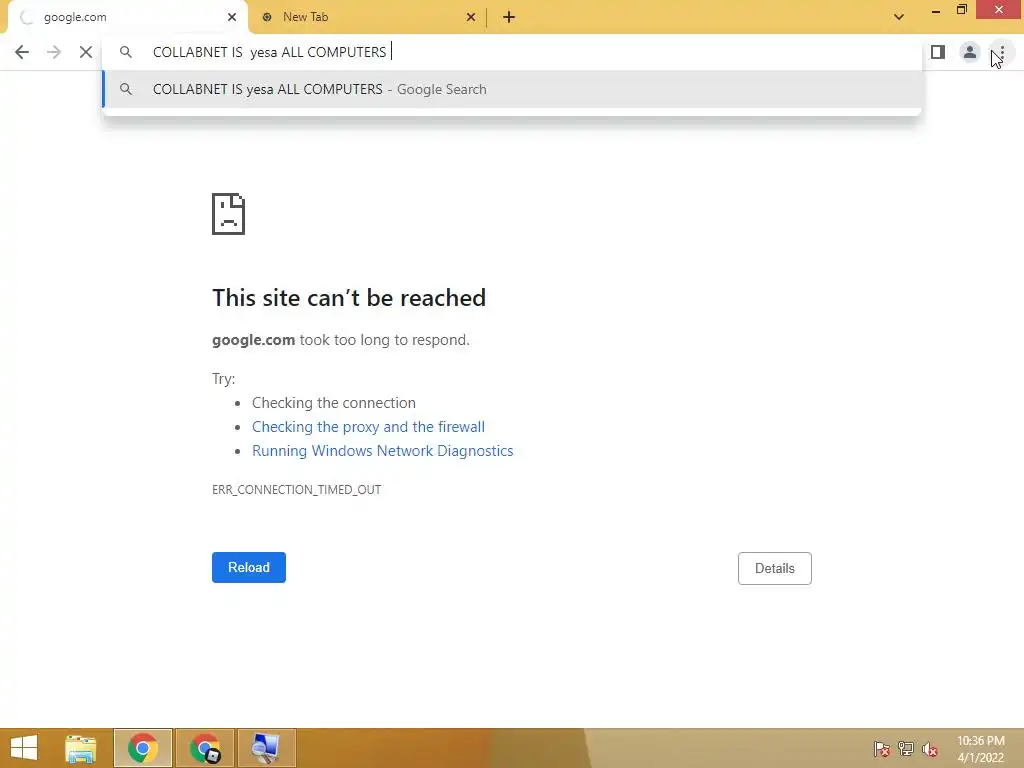Open the computer monitor app in the taskbar

coord(266,748)
